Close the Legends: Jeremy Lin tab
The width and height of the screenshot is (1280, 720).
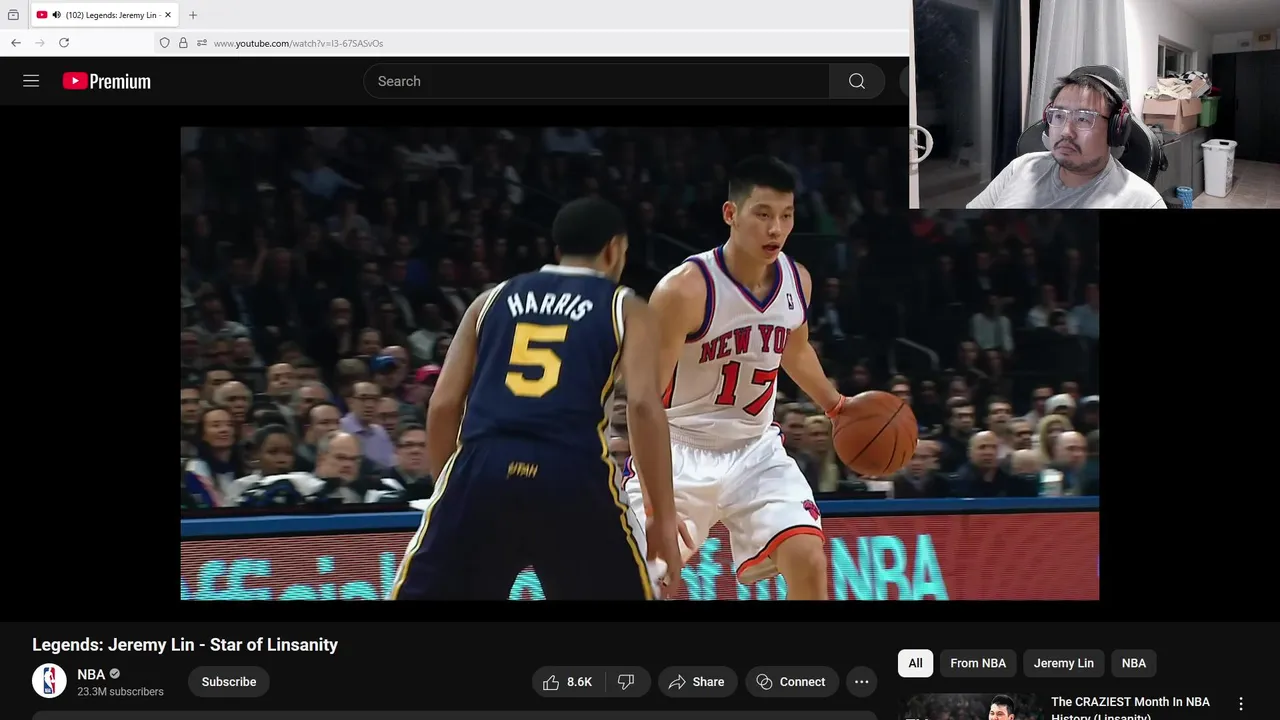[168, 15]
